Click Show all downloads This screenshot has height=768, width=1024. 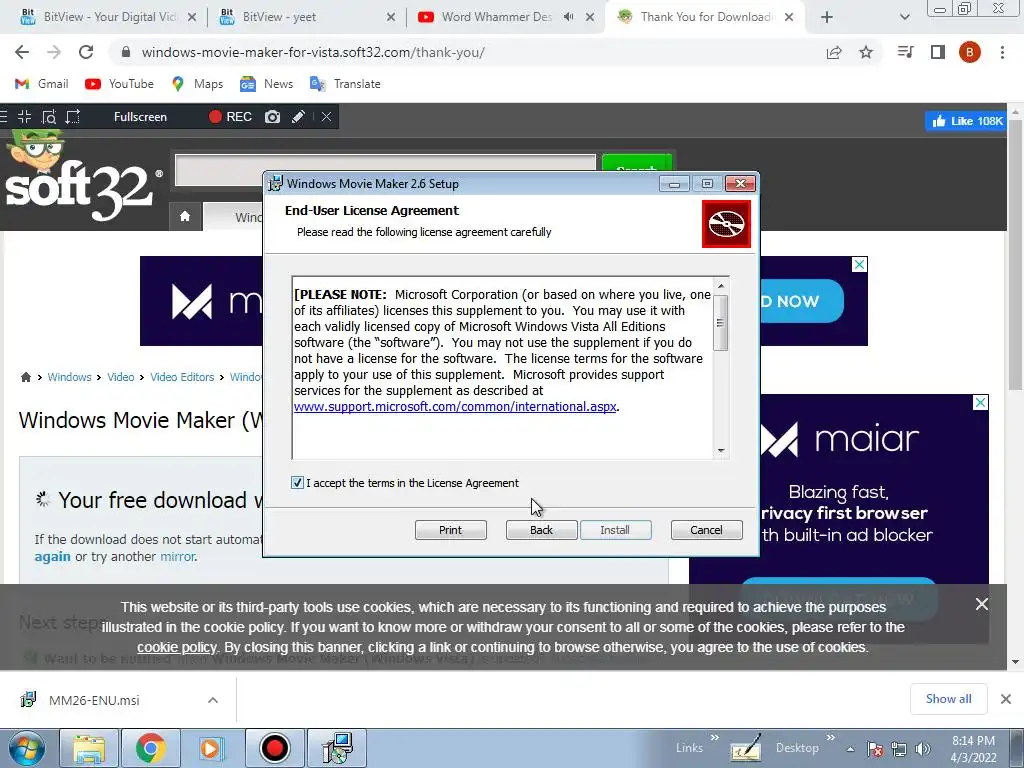point(948,699)
